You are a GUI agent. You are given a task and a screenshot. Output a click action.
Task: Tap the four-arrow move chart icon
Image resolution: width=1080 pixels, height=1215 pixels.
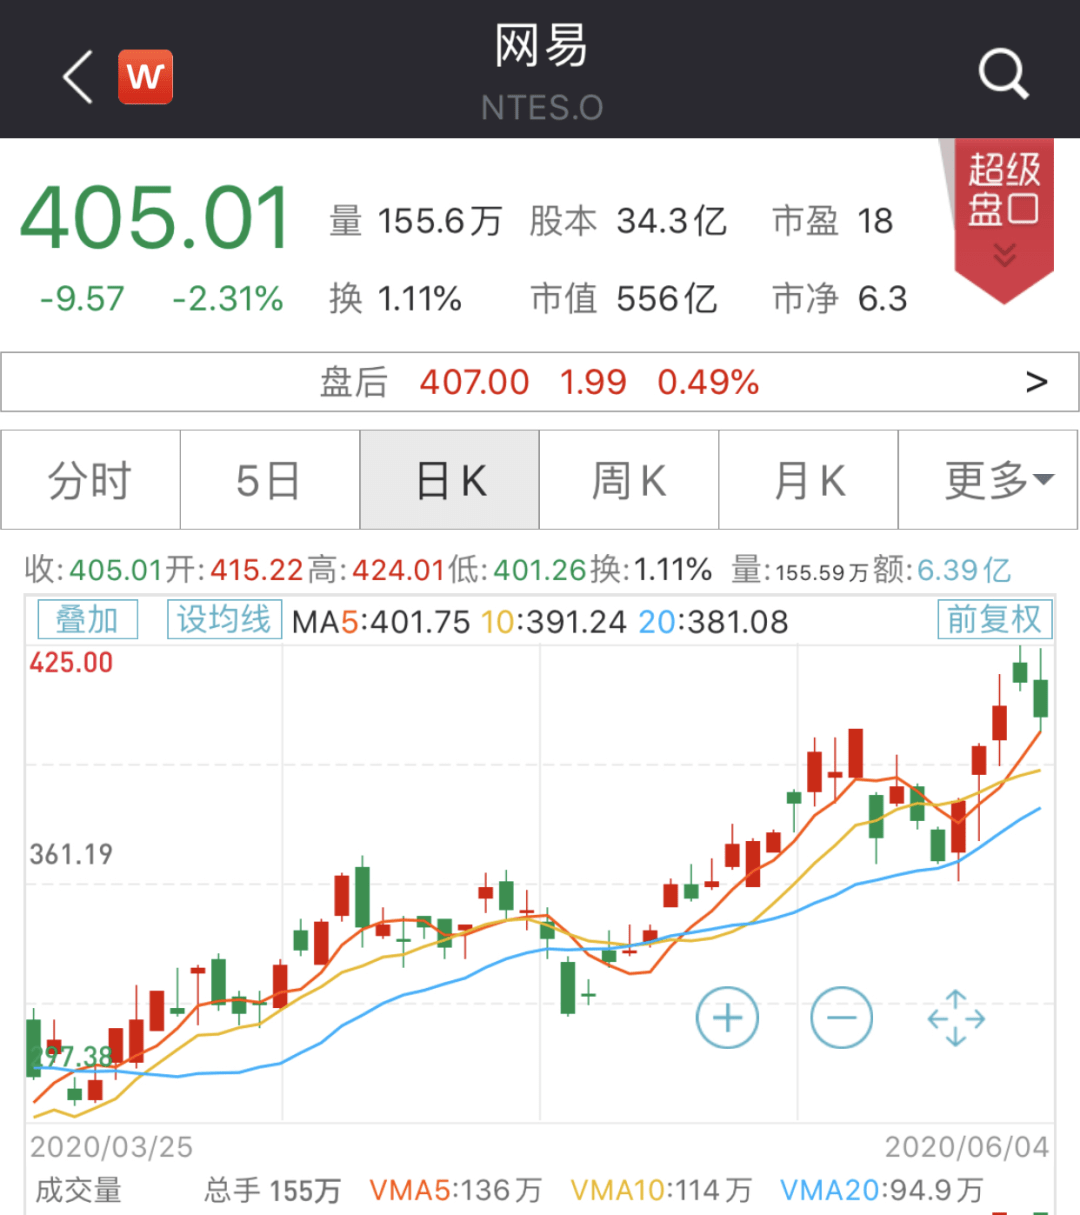tap(956, 1018)
